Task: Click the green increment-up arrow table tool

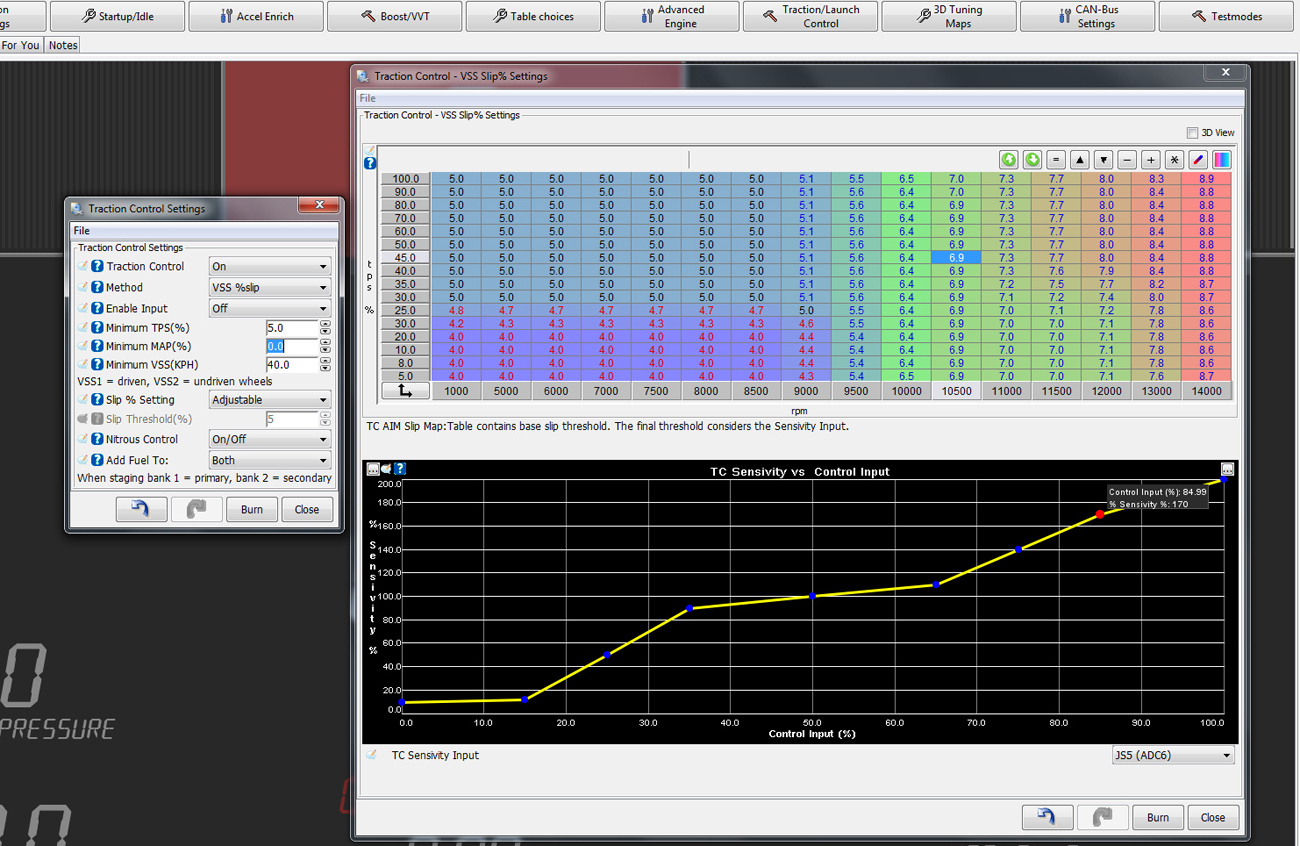Action: click(1008, 160)
